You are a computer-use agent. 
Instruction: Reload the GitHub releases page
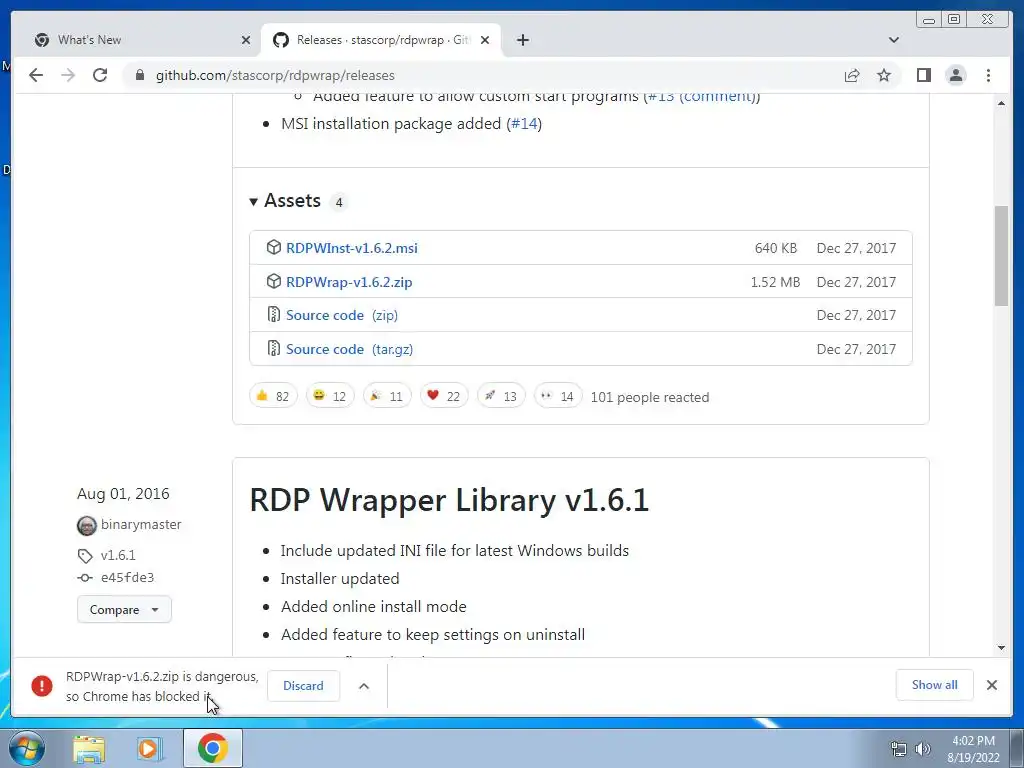(x=100, y=75)
